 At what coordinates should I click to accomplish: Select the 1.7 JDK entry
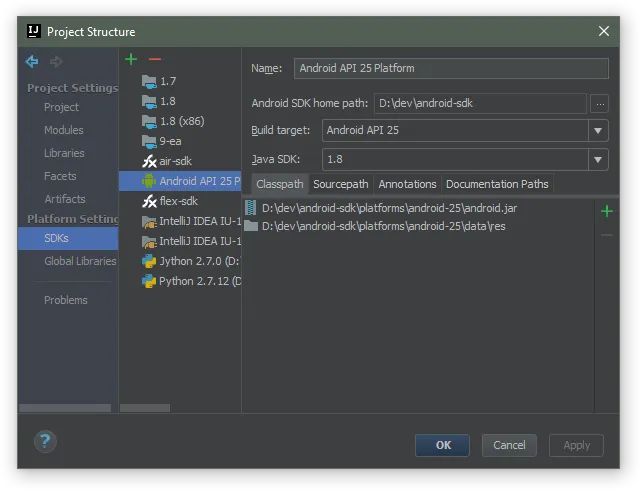point(180,81)
